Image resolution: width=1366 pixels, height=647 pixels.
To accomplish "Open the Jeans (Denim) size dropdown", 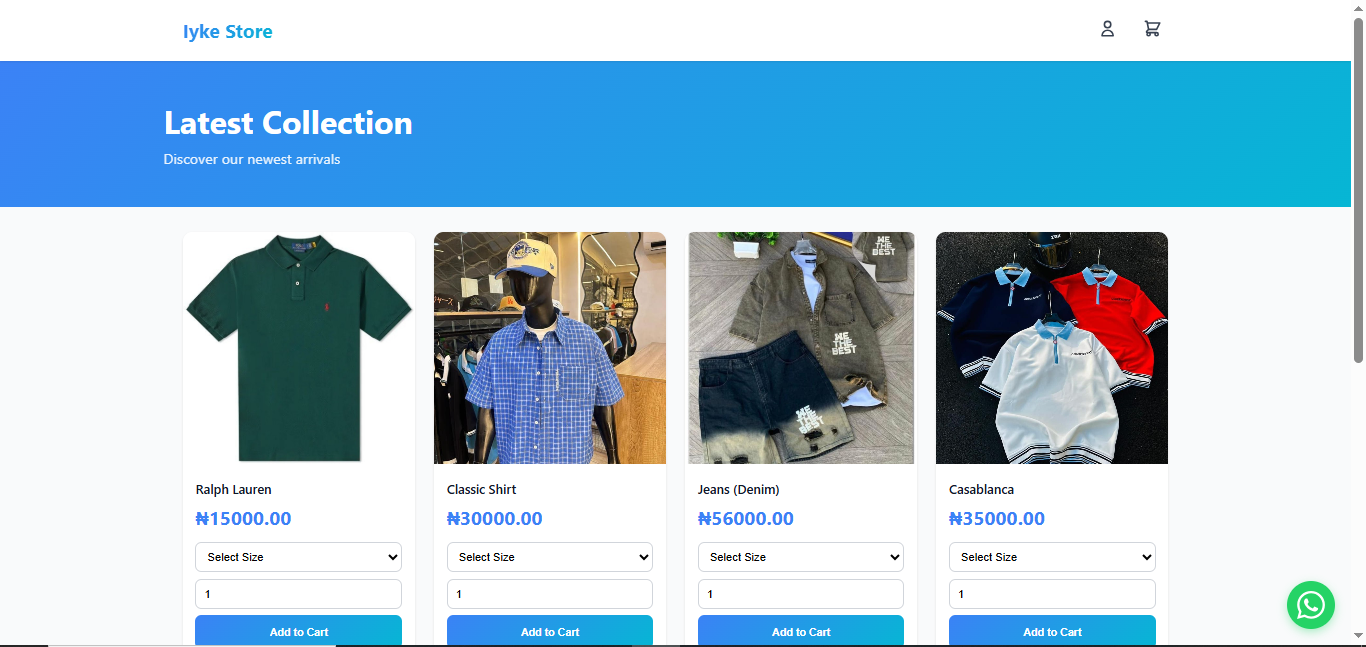I will tap(800, 557).
